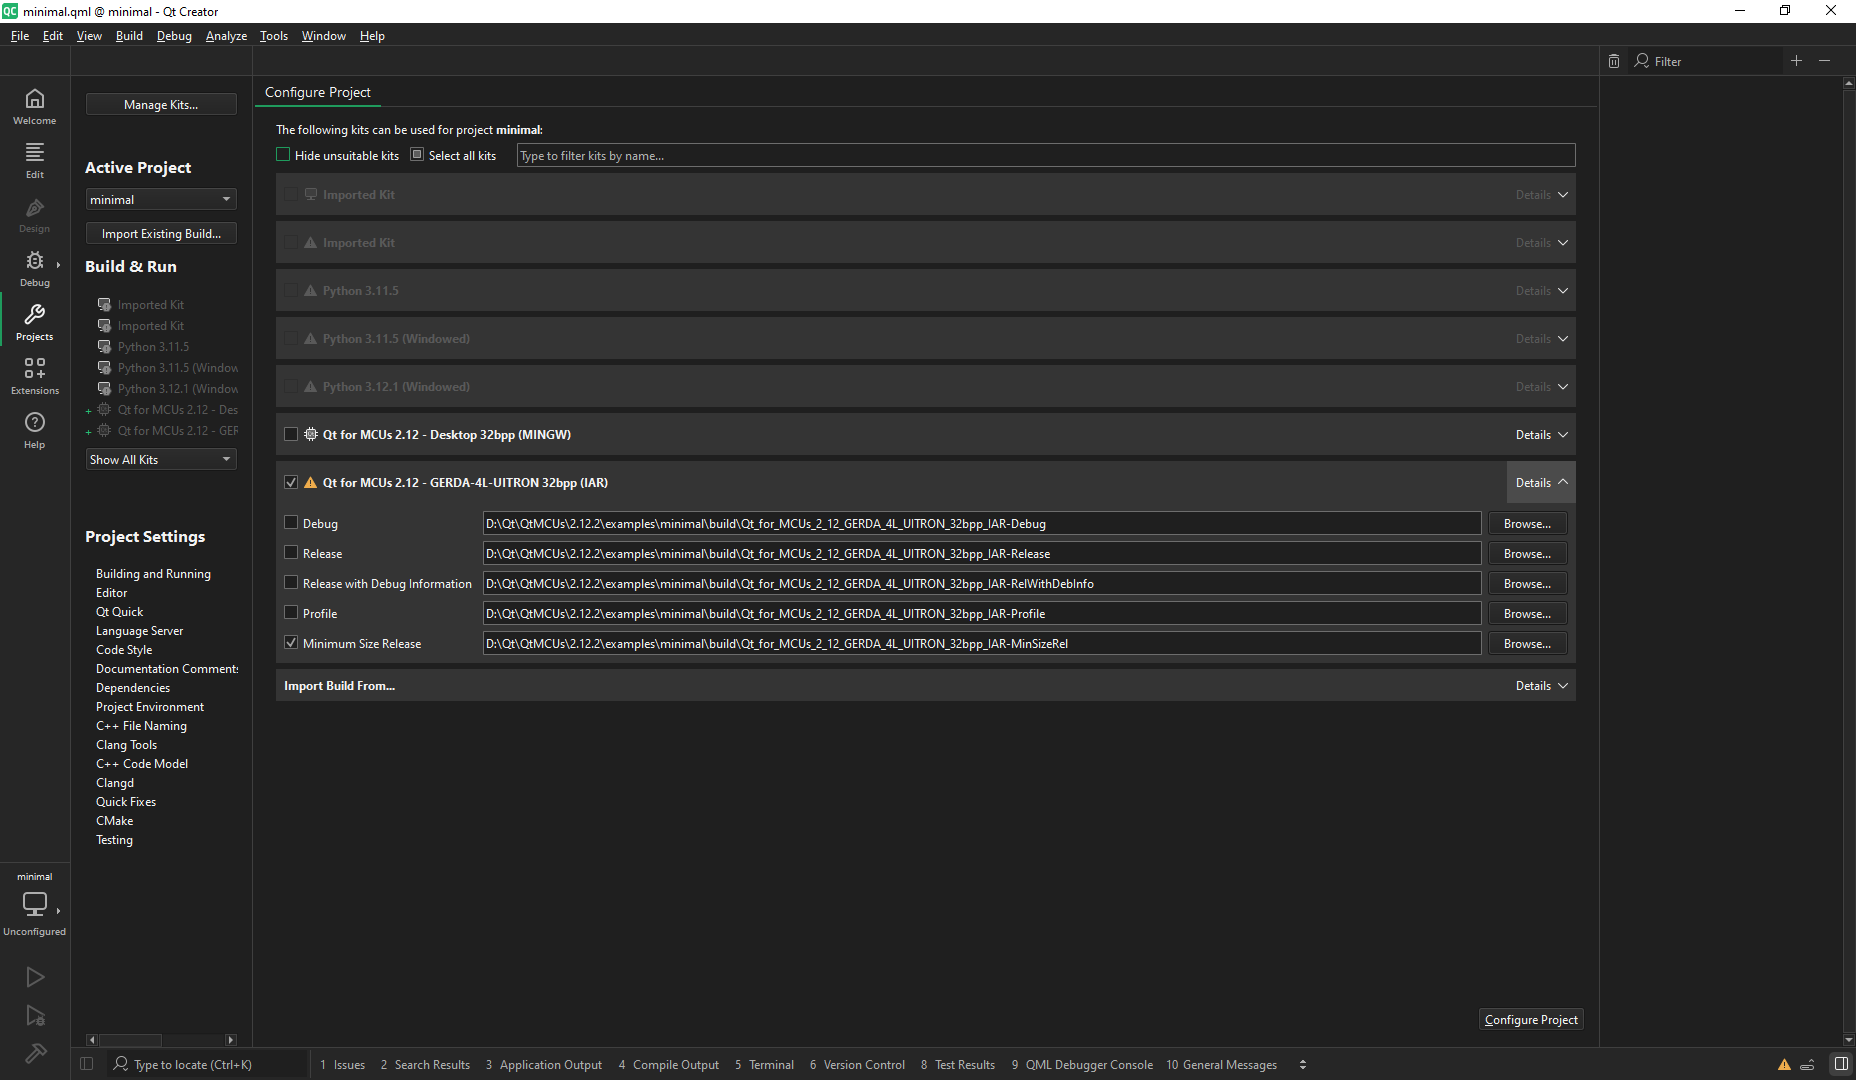Open the Show All Kits dropdown

tap(161, 459)
